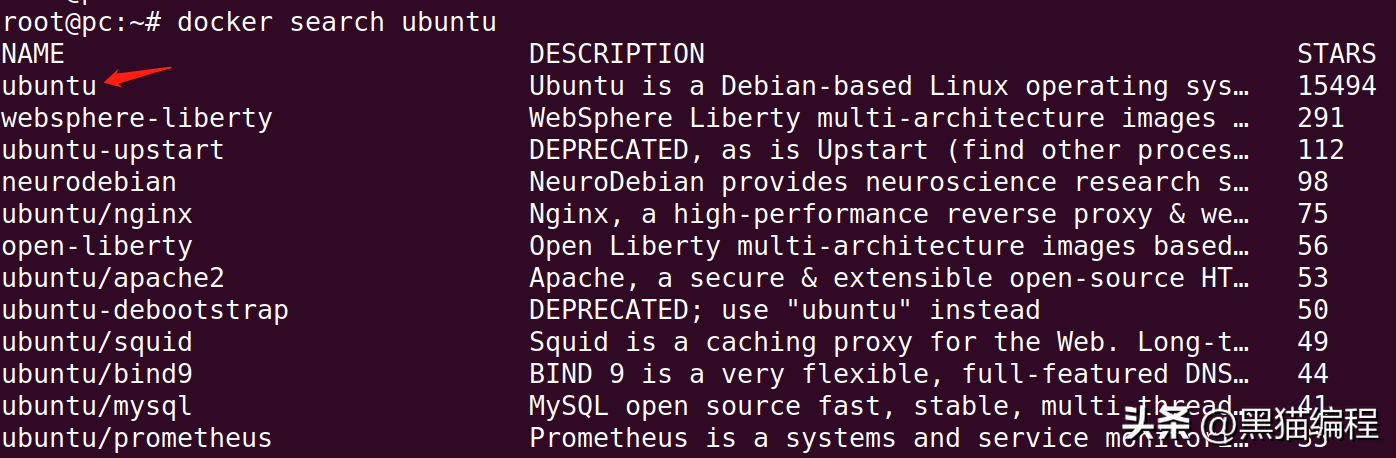Click the ubuntu/prometheus entry
The height and width of the screenshot is (458, 1396).
[x=136, y=438]
